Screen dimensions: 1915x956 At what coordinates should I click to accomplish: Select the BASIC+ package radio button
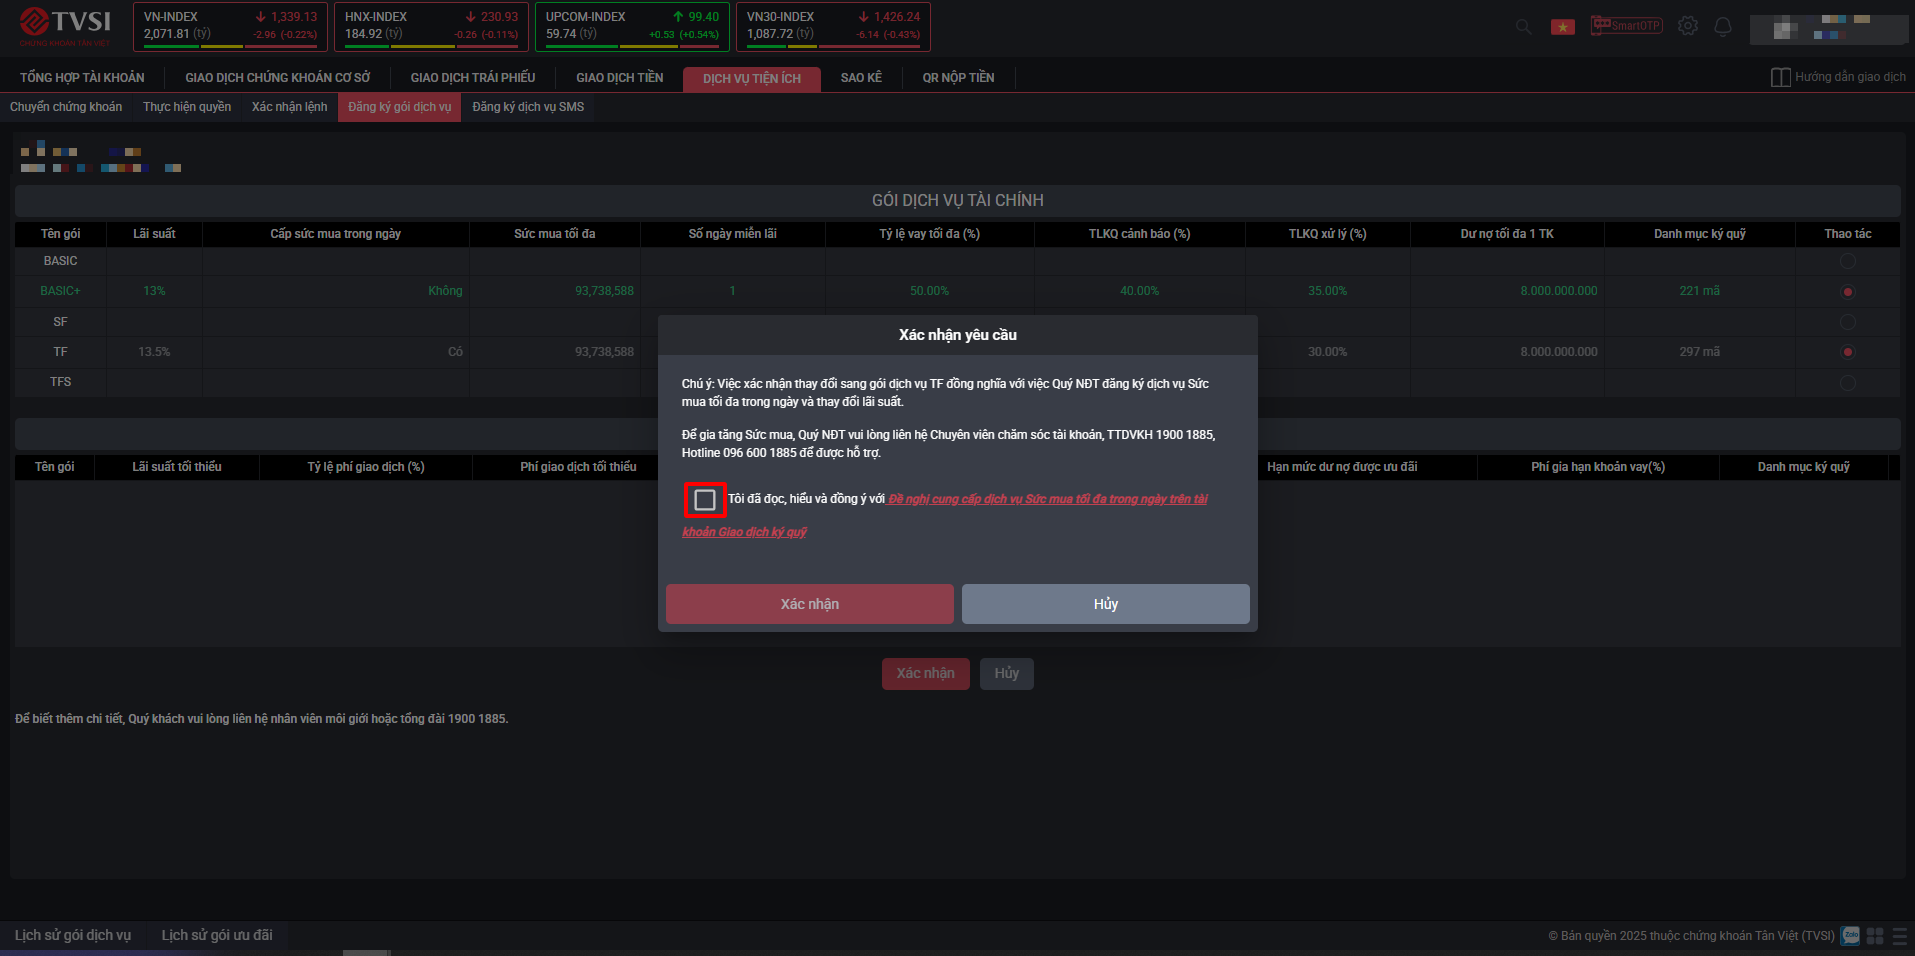pyautogui.click(x=1847, y=292)
